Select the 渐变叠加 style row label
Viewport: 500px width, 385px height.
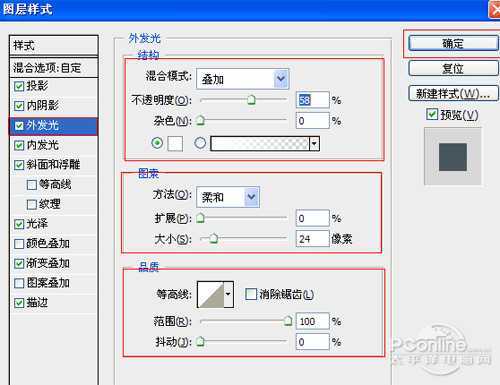tap(48, 263)
